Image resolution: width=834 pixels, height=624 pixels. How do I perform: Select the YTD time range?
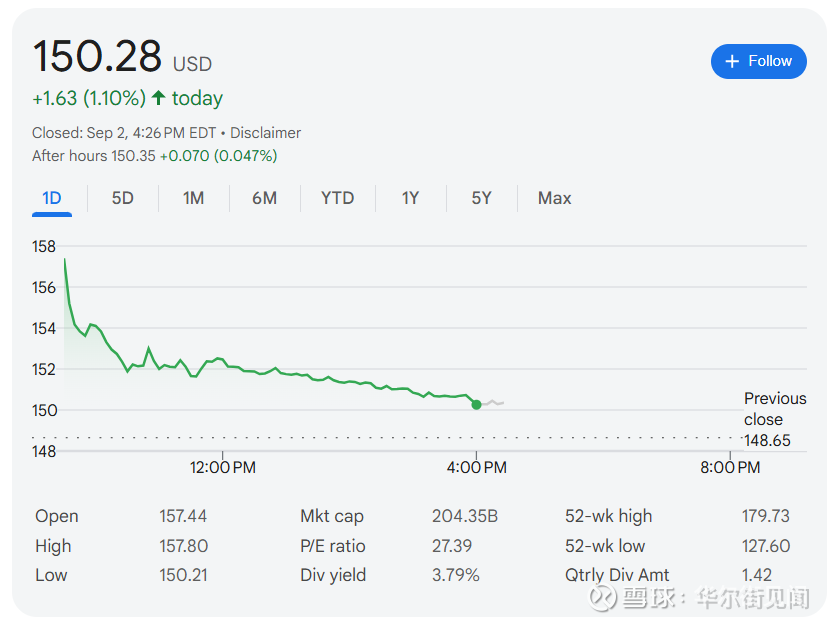pyautogui.click(x=337, y=198)
